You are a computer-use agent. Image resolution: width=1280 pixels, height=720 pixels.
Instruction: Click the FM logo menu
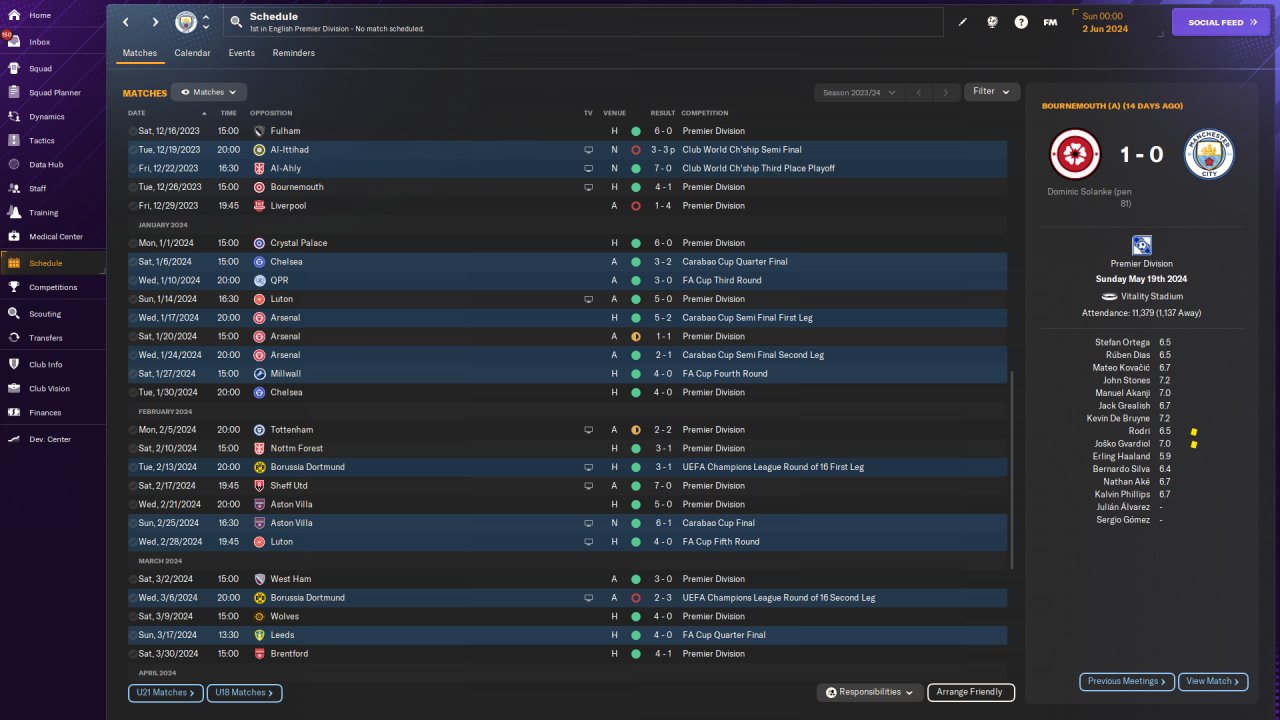[x=1050, y=22]
